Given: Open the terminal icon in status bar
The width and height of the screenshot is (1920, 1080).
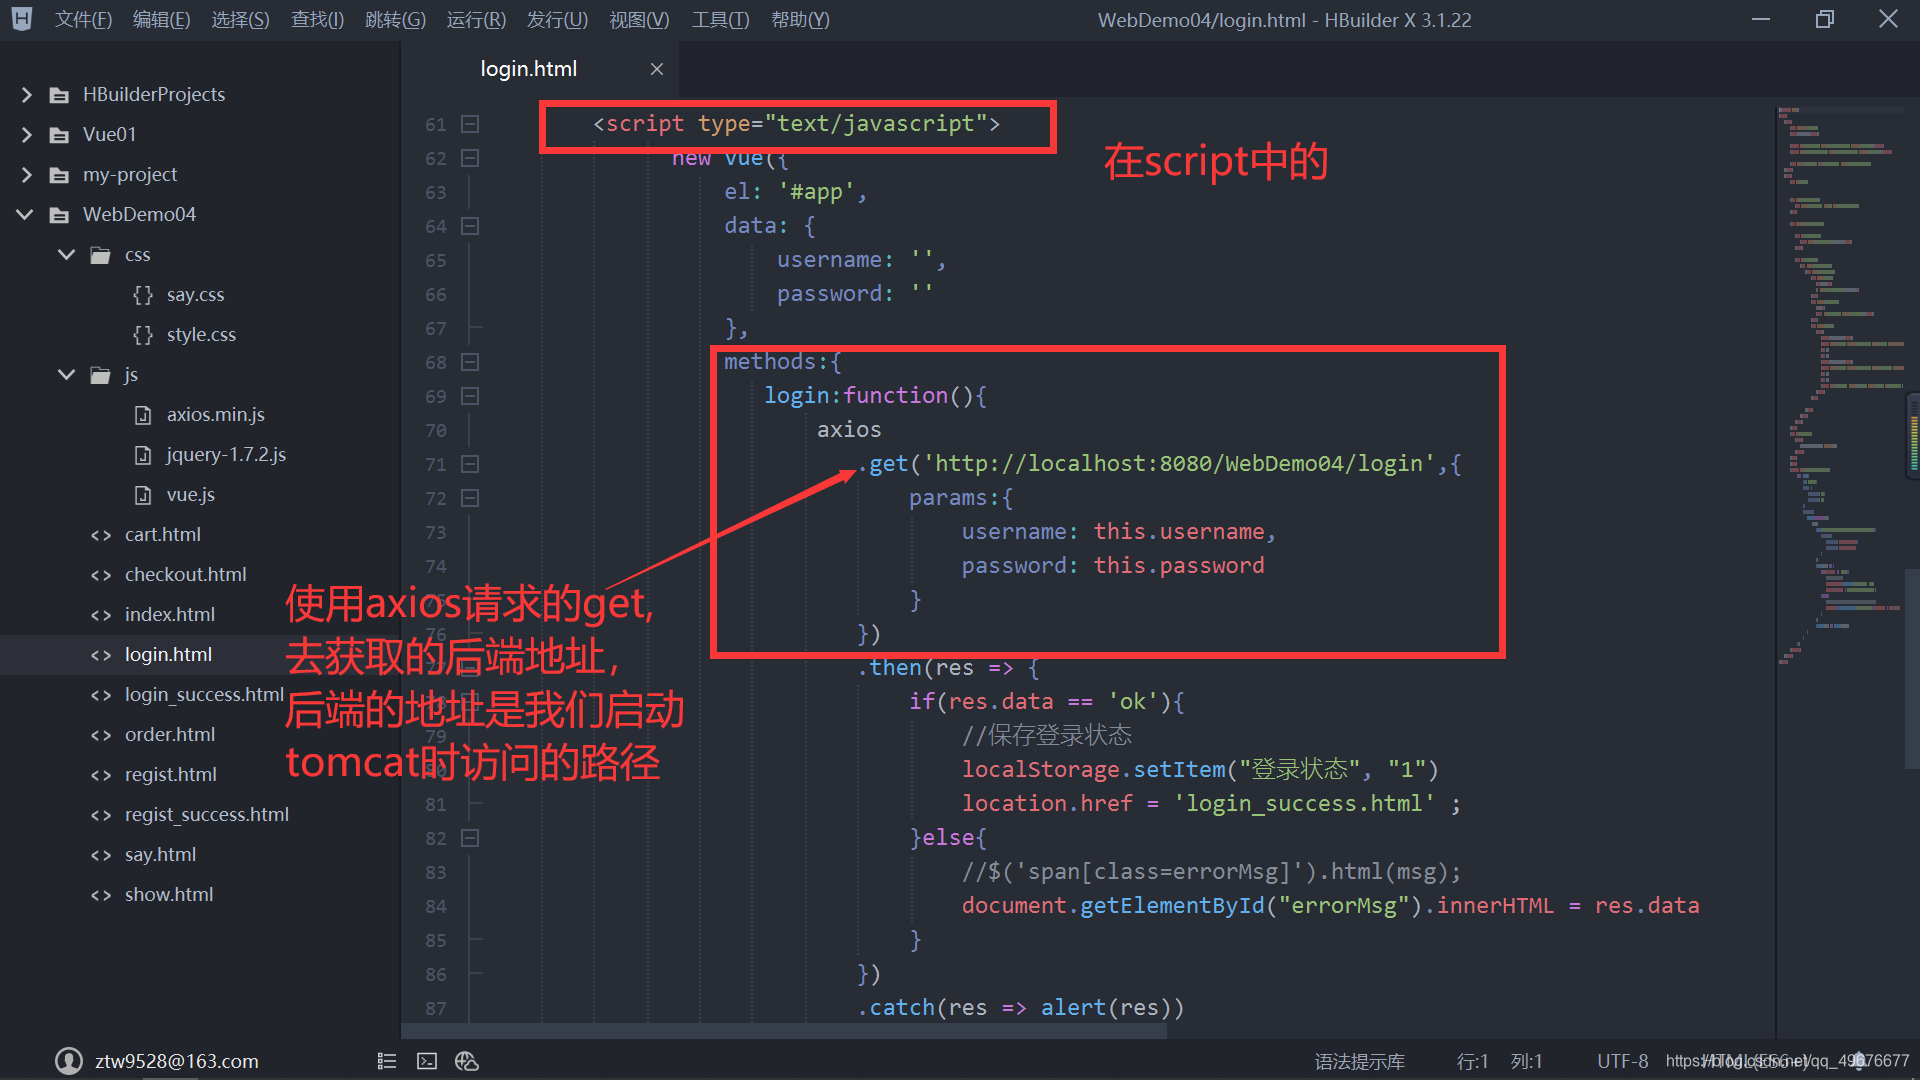Looking at the screenshot, I should coord(427,1061).
